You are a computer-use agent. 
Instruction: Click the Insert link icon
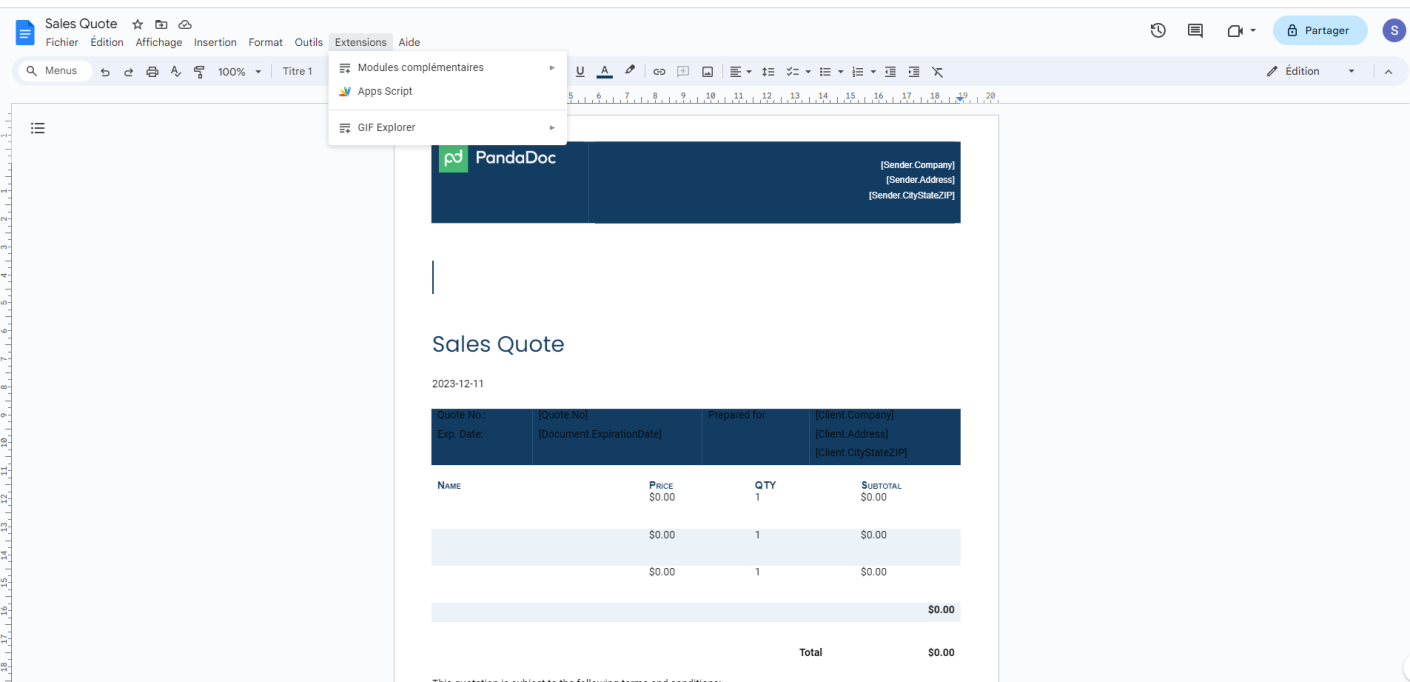pyautogui.click(x=659, y=71)
